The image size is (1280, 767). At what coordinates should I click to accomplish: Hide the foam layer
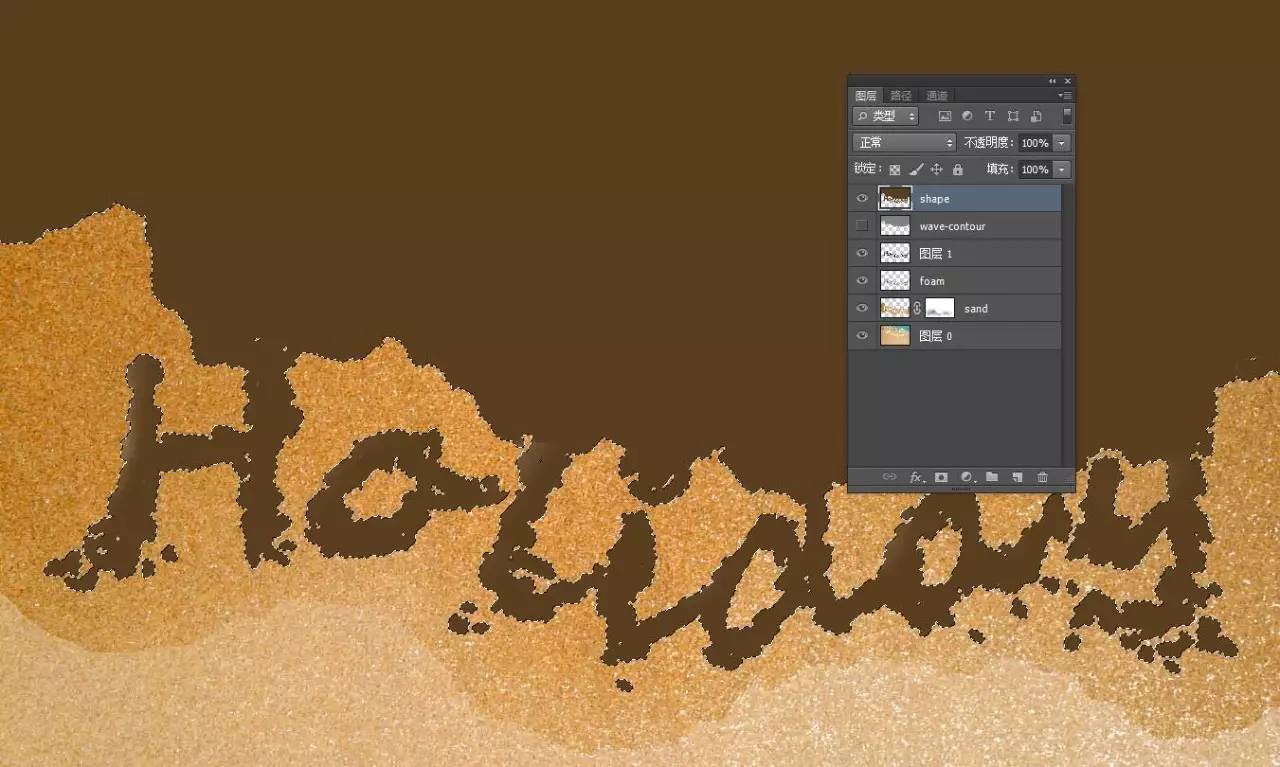[x=862, y=281]
